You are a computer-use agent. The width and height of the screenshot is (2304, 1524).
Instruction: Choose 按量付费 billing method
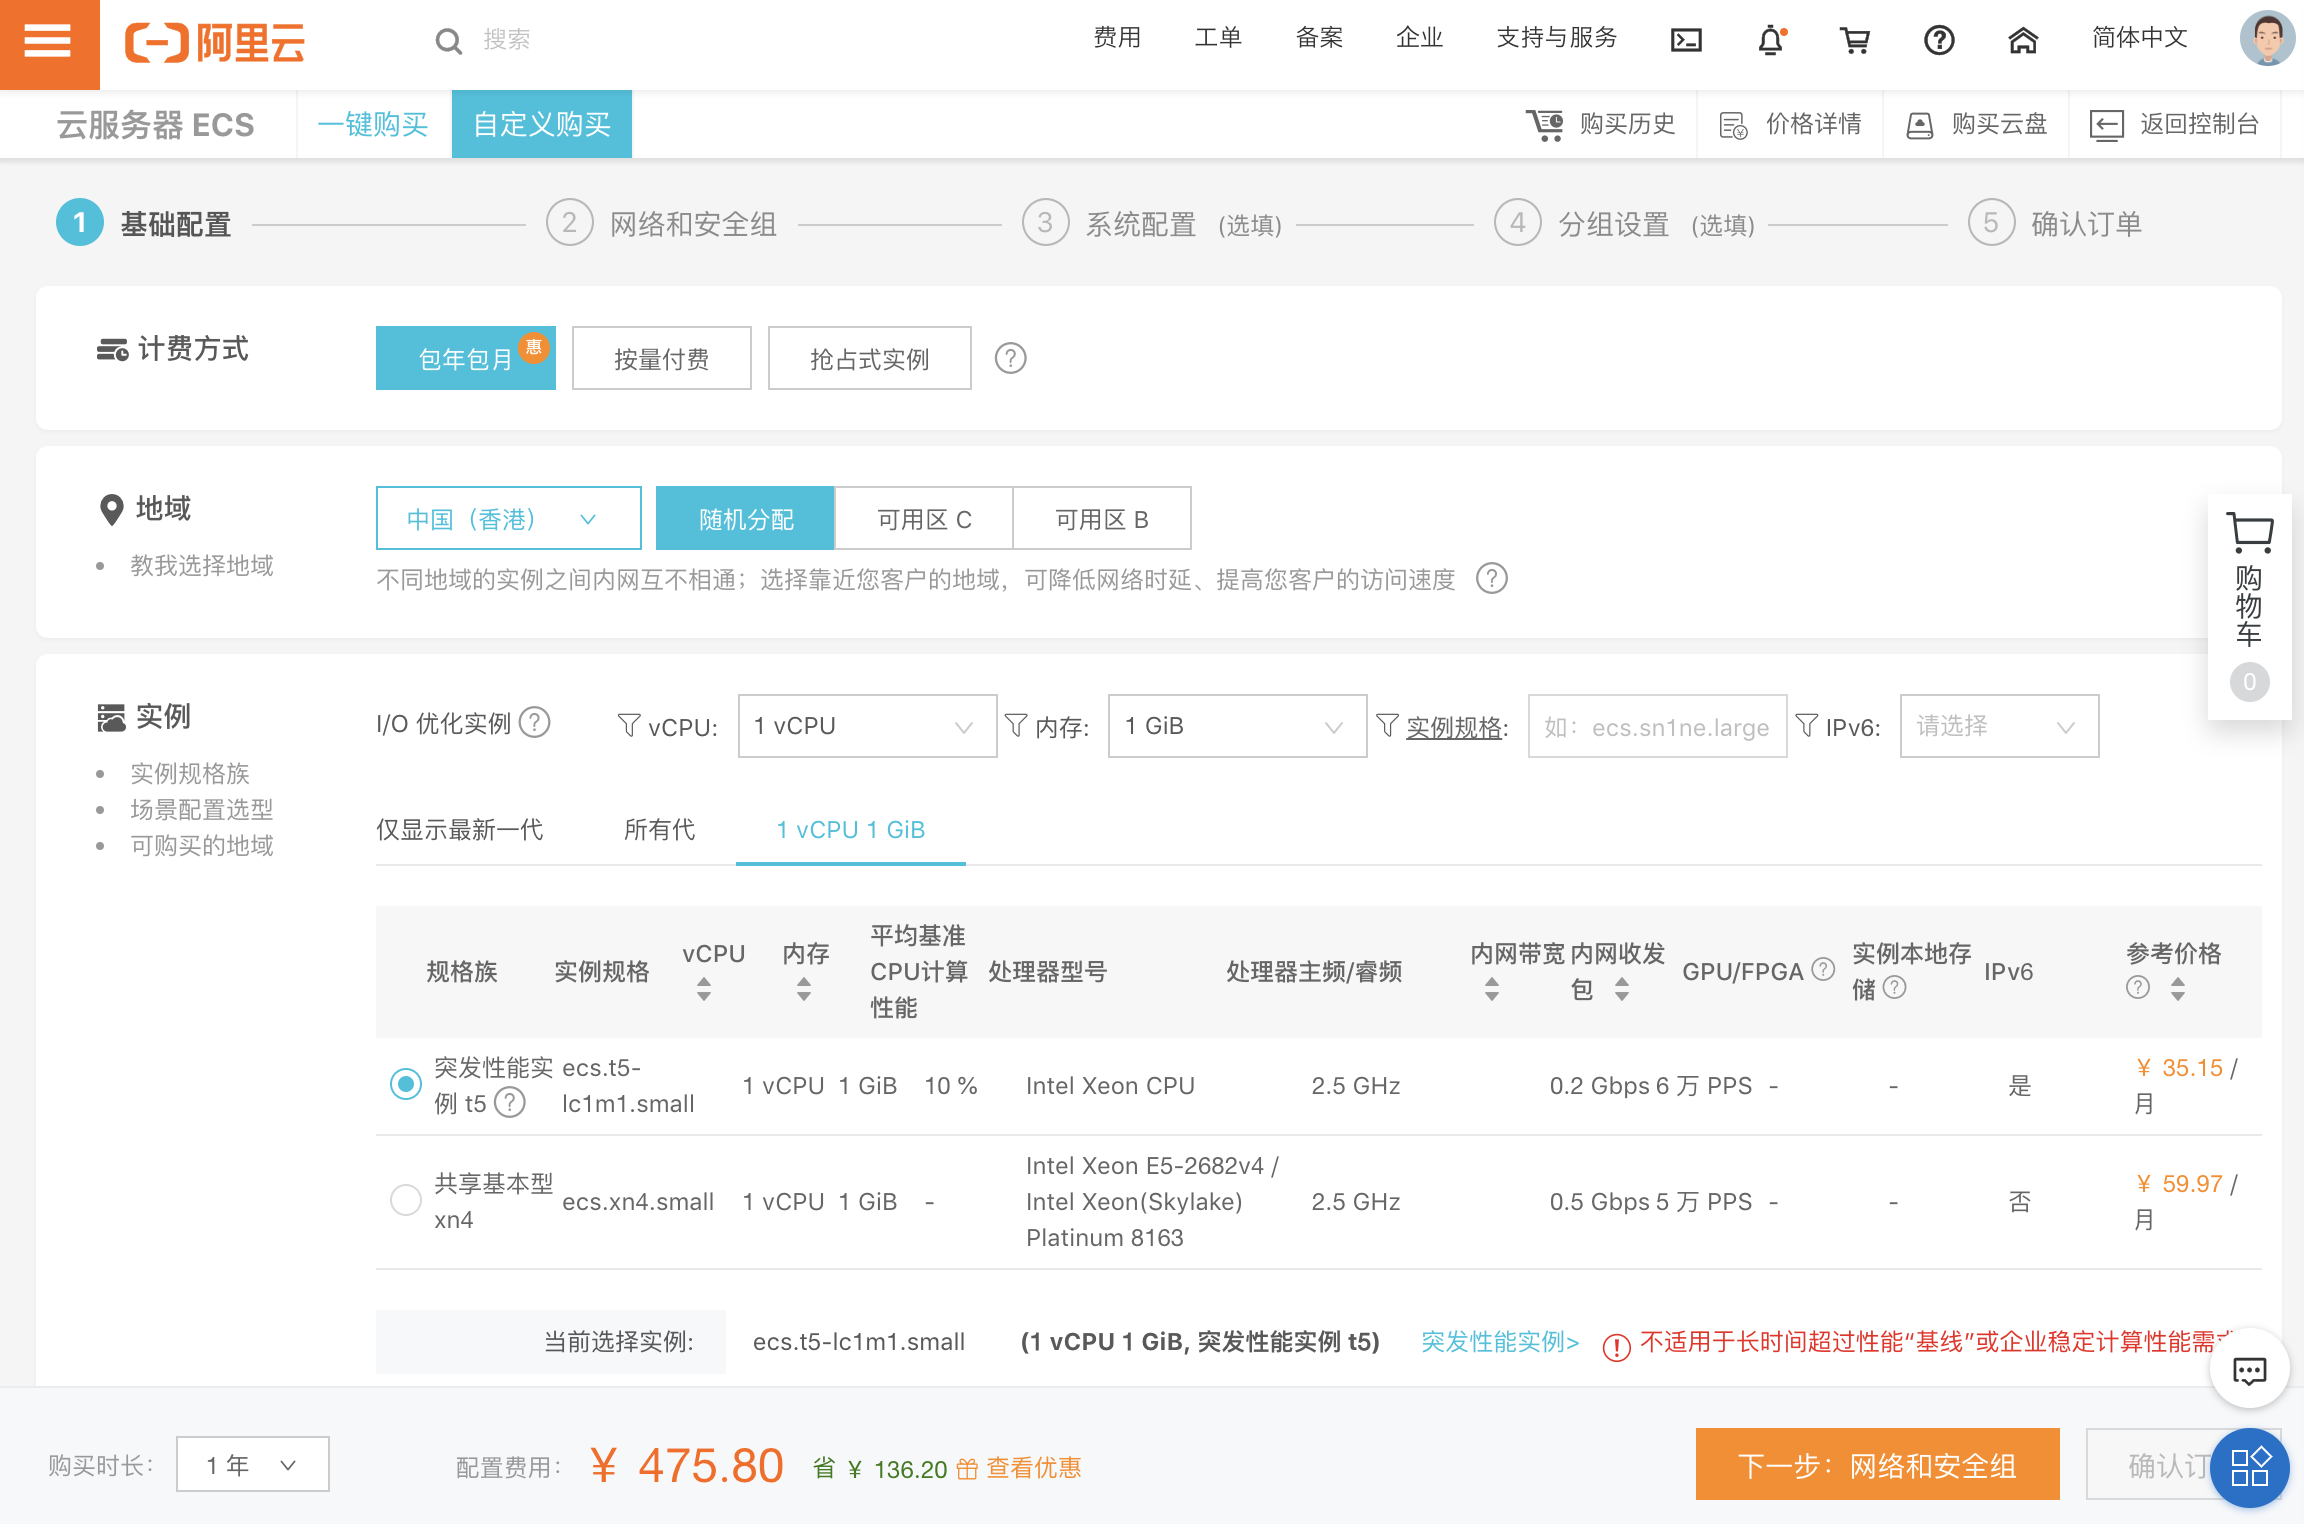(661, 358)
